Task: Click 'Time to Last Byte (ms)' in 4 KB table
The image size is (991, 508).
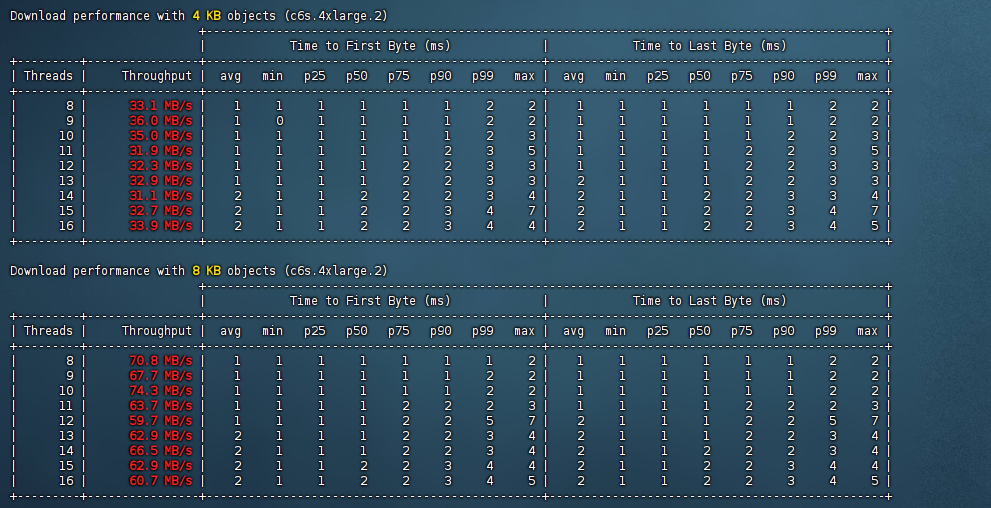Action: (710, 46)
